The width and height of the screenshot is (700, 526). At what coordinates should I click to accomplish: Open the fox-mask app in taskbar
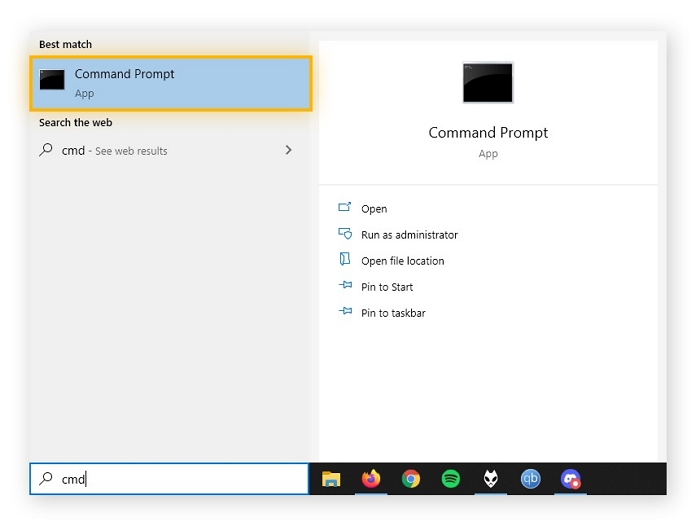tap(491, 479)
